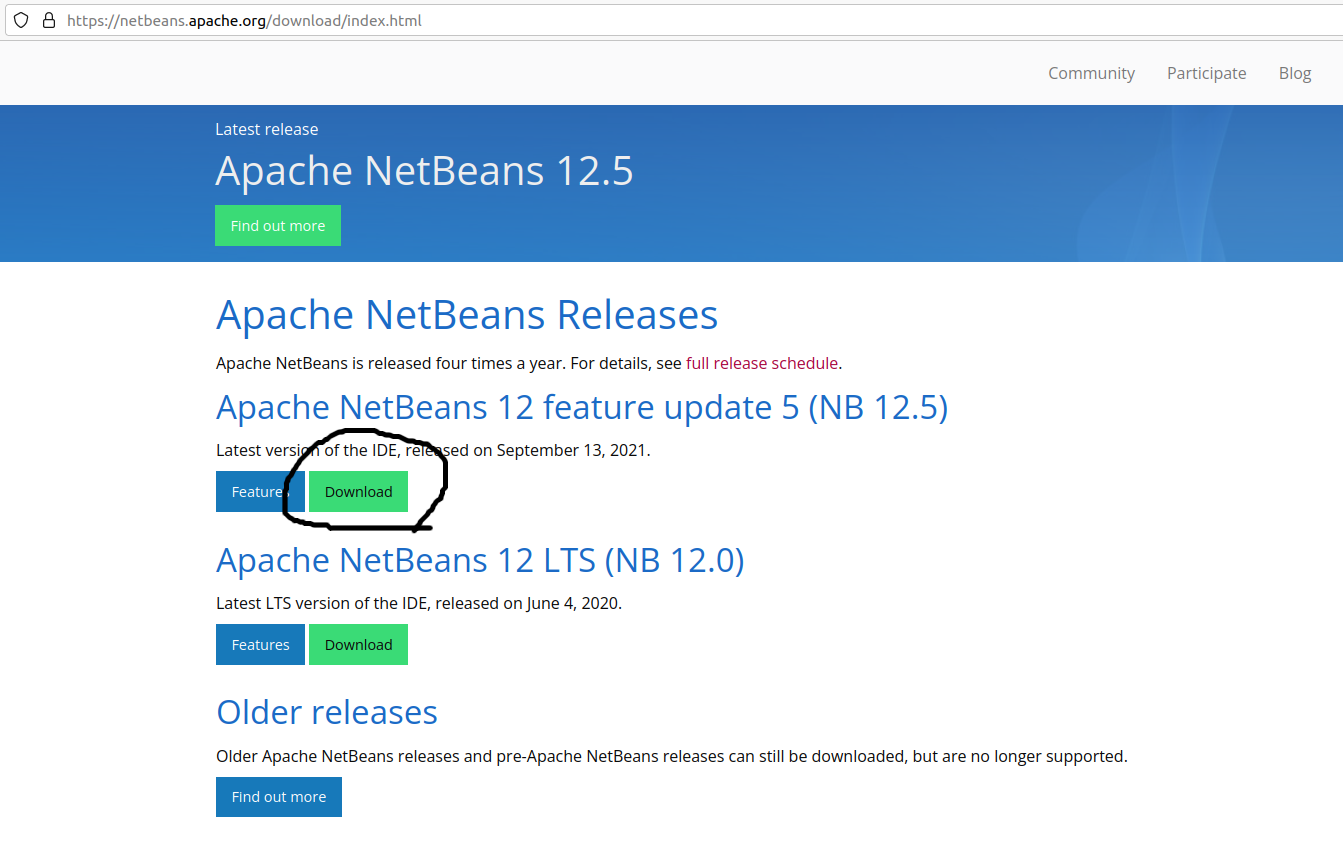Click text released on June 4, 2020
1343x843 pixels.
(x=529, y=603)
